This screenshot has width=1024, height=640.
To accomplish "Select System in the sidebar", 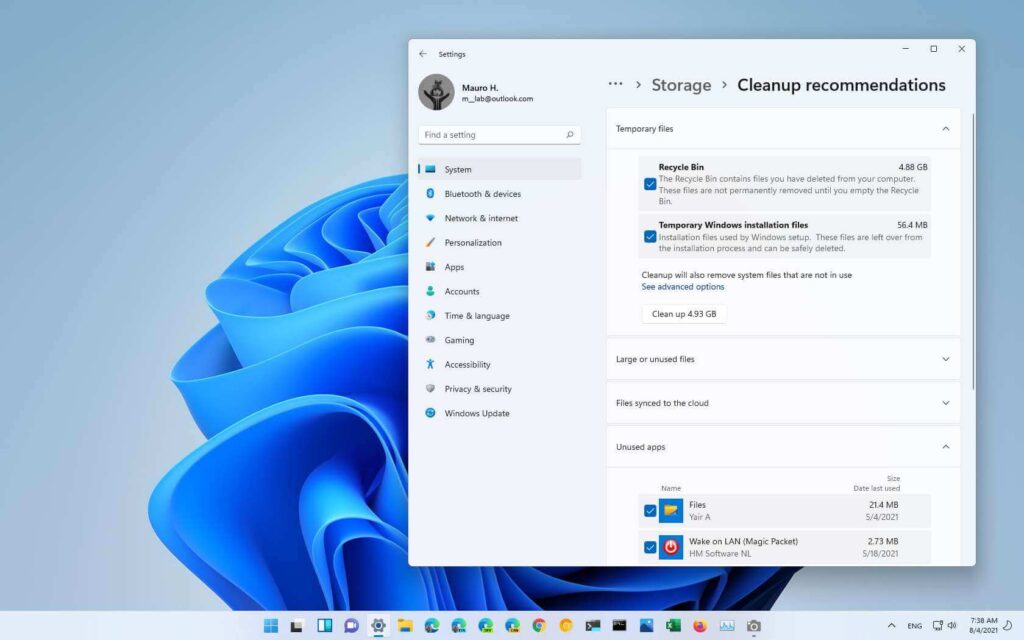I will click(x=499, y=169).
